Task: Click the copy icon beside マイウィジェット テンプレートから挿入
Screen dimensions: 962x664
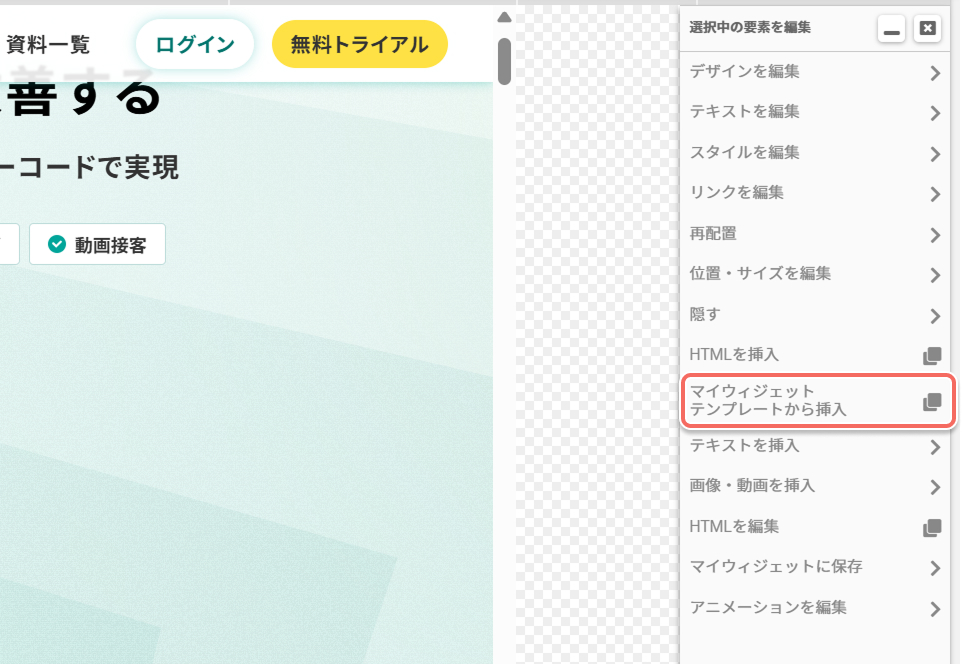Action: (932, 401)
